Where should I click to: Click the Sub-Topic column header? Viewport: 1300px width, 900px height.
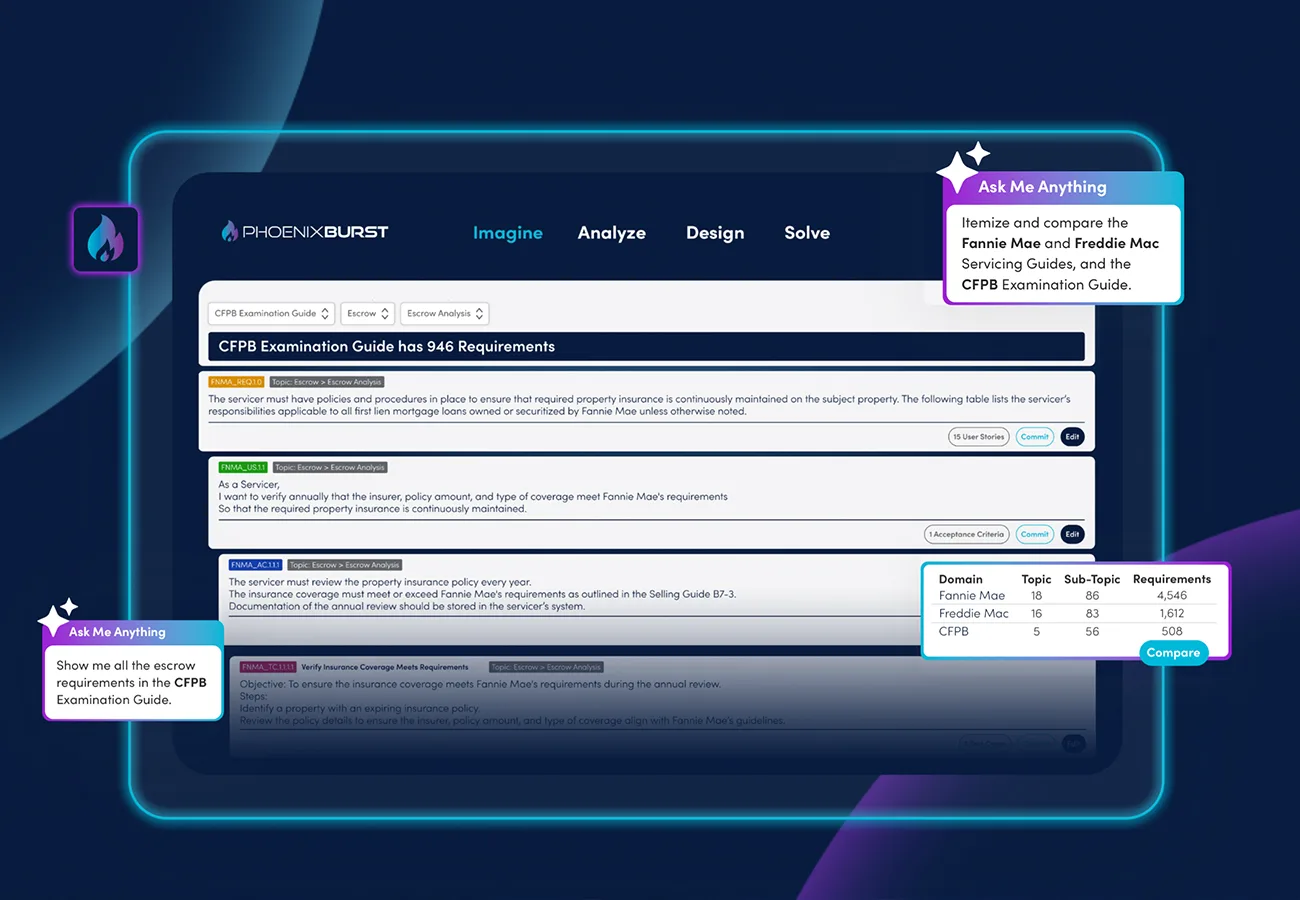click(x=1092, y=579)
